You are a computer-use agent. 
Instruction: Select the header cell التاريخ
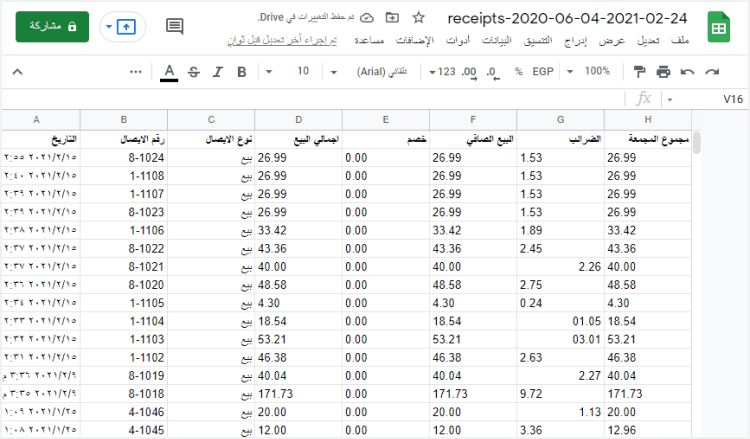pyautogui.click(x=41, y=139)
